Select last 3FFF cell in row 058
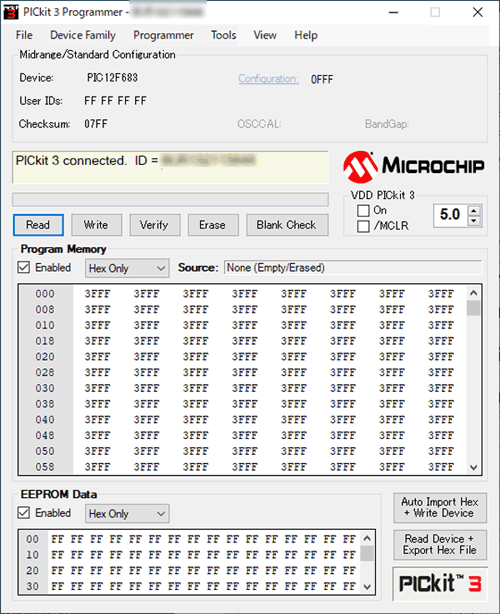 (441, 467)
